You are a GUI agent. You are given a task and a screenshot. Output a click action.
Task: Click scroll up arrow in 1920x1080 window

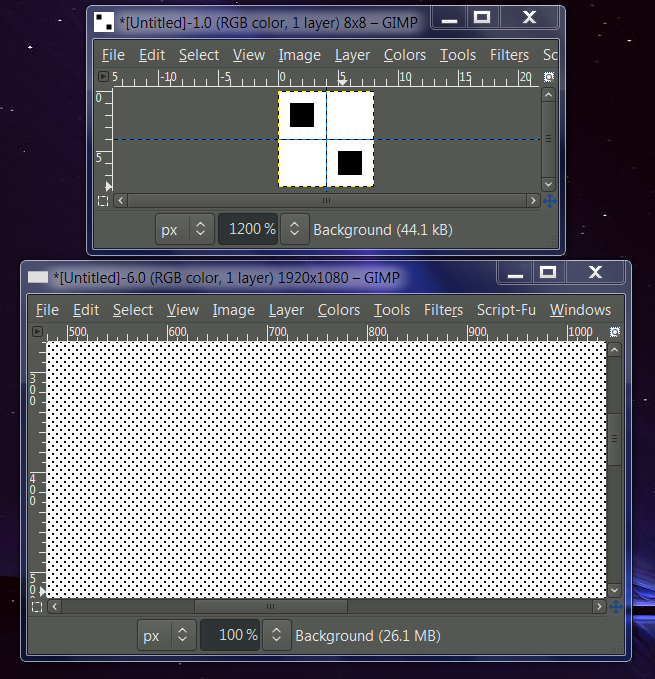tap(614, 350)
